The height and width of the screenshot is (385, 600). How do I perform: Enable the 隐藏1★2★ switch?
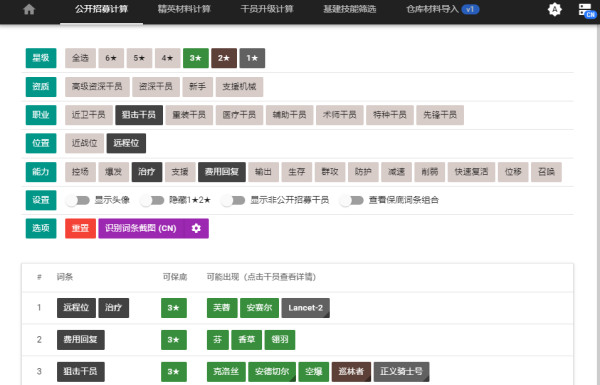[152, 200]
